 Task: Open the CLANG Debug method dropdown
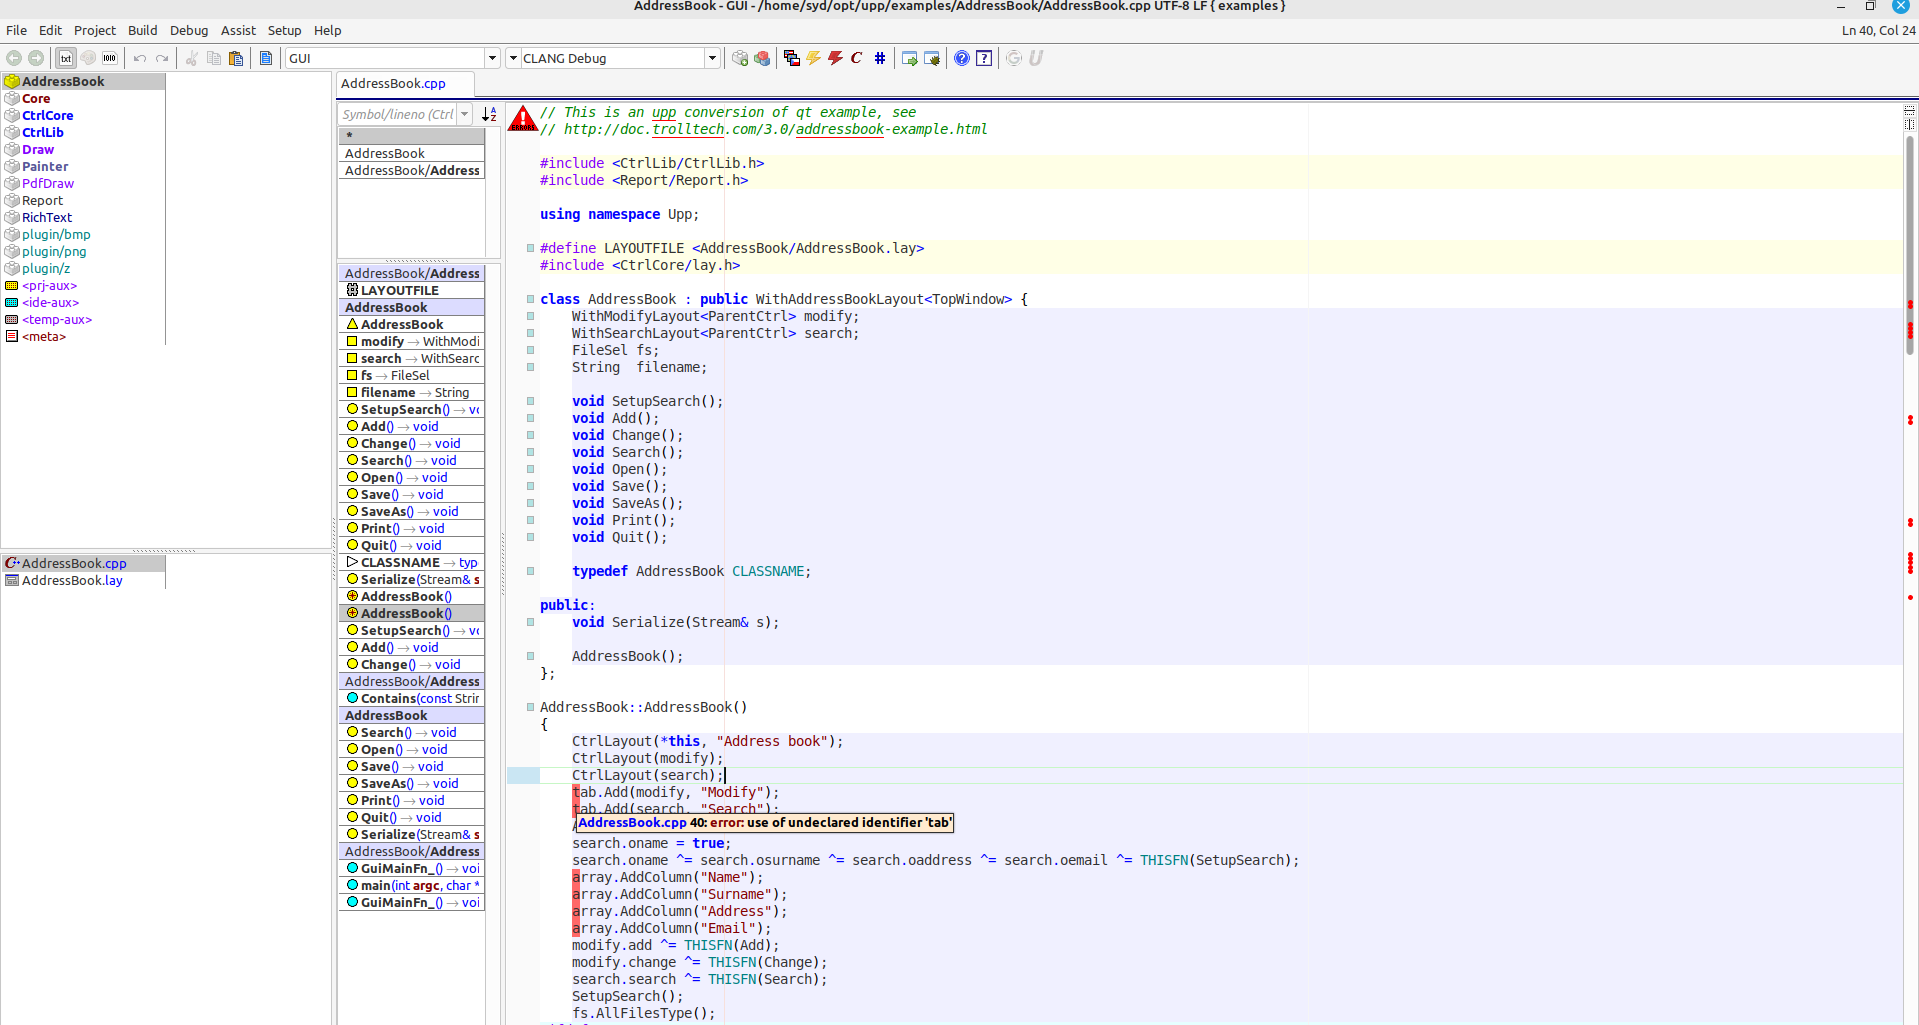(711, 57)
